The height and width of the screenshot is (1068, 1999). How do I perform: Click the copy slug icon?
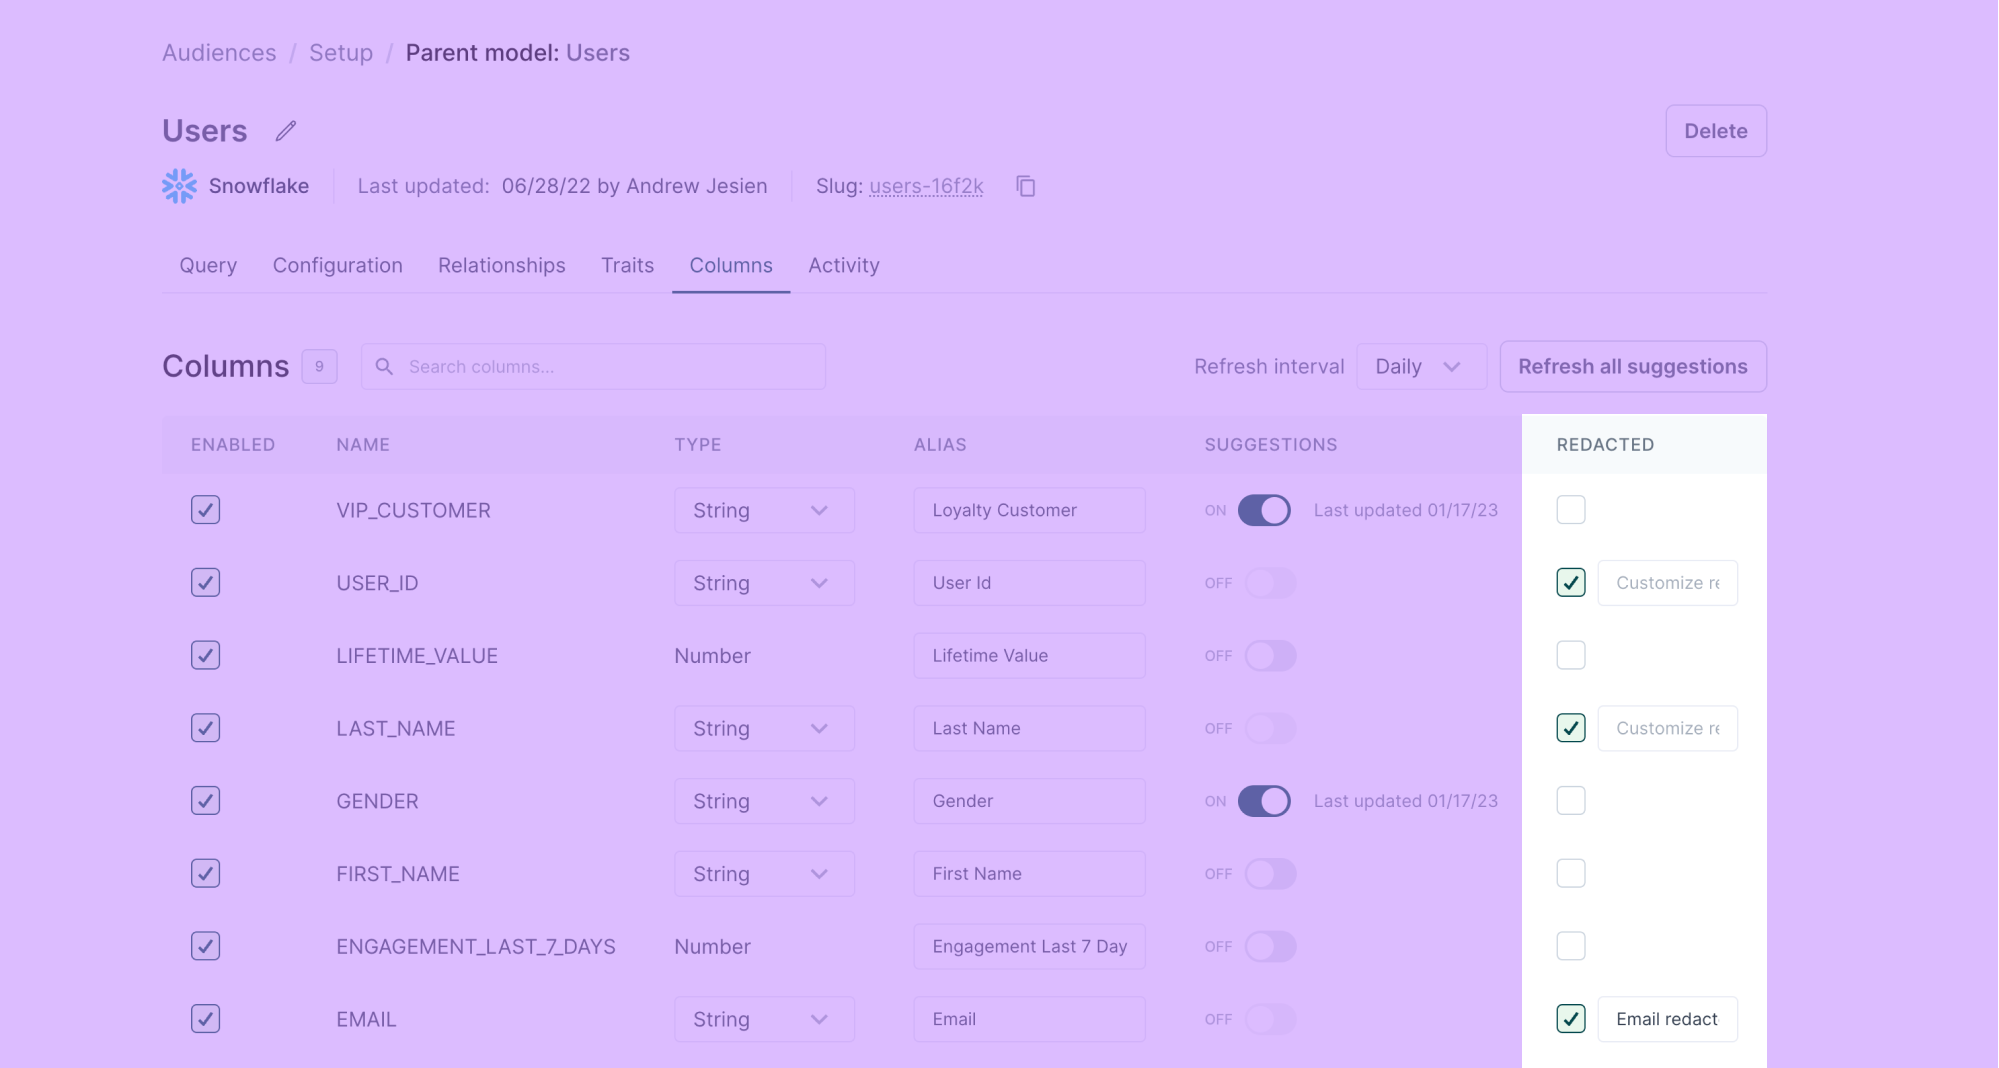1025,186
